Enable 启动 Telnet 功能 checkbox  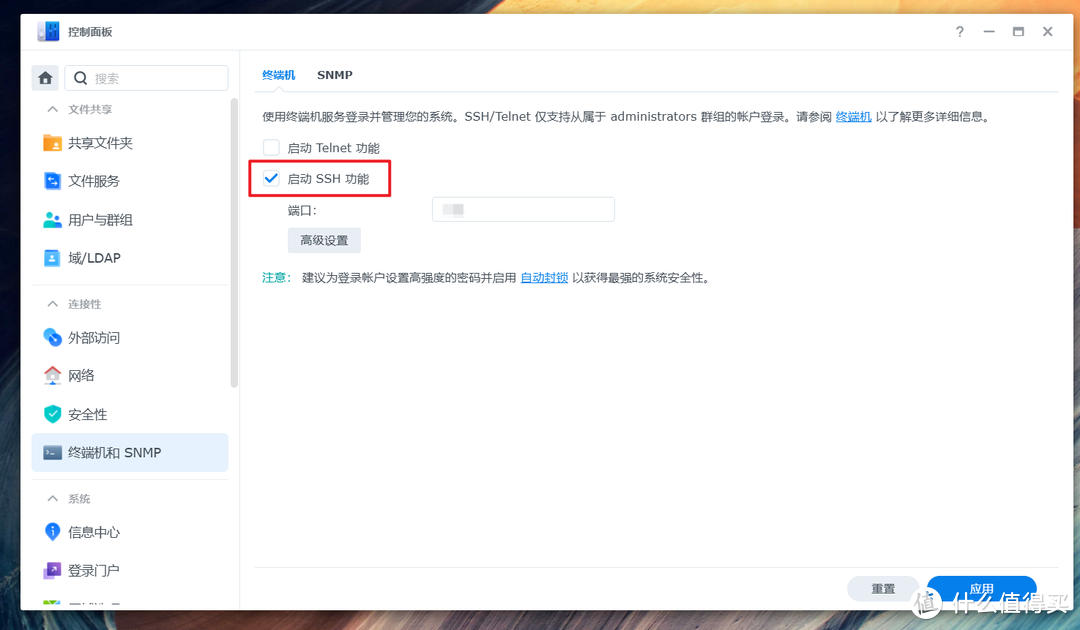(271, 147)
